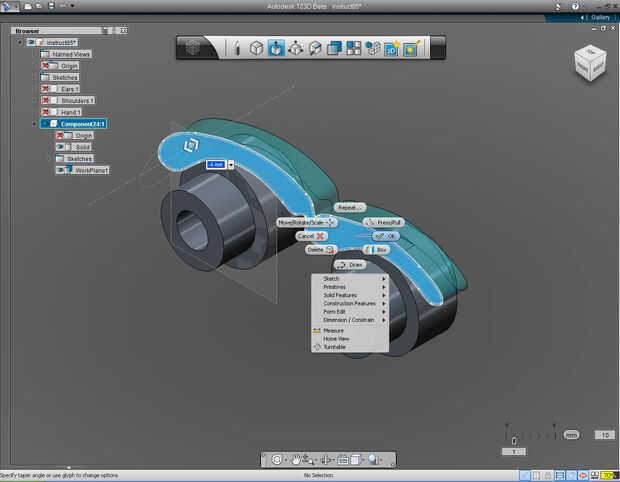Click the 4 mm distance input field
Screen dimensions: 620x482
(x=215, y=164)
